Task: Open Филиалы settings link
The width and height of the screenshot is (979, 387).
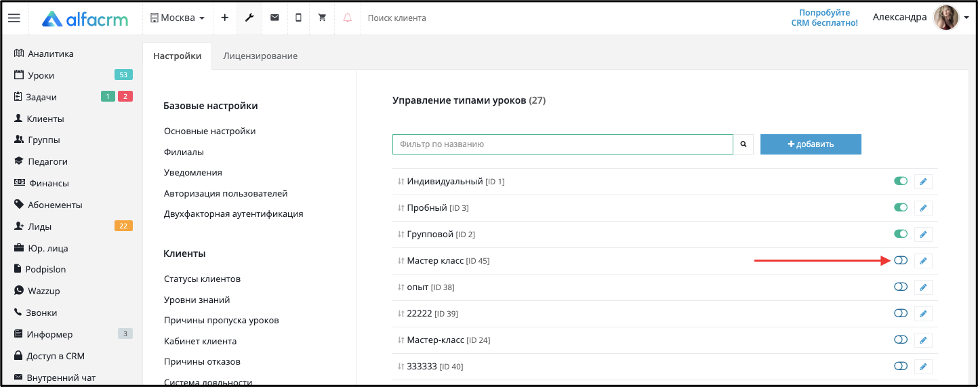Action: [x=184, y=152]
